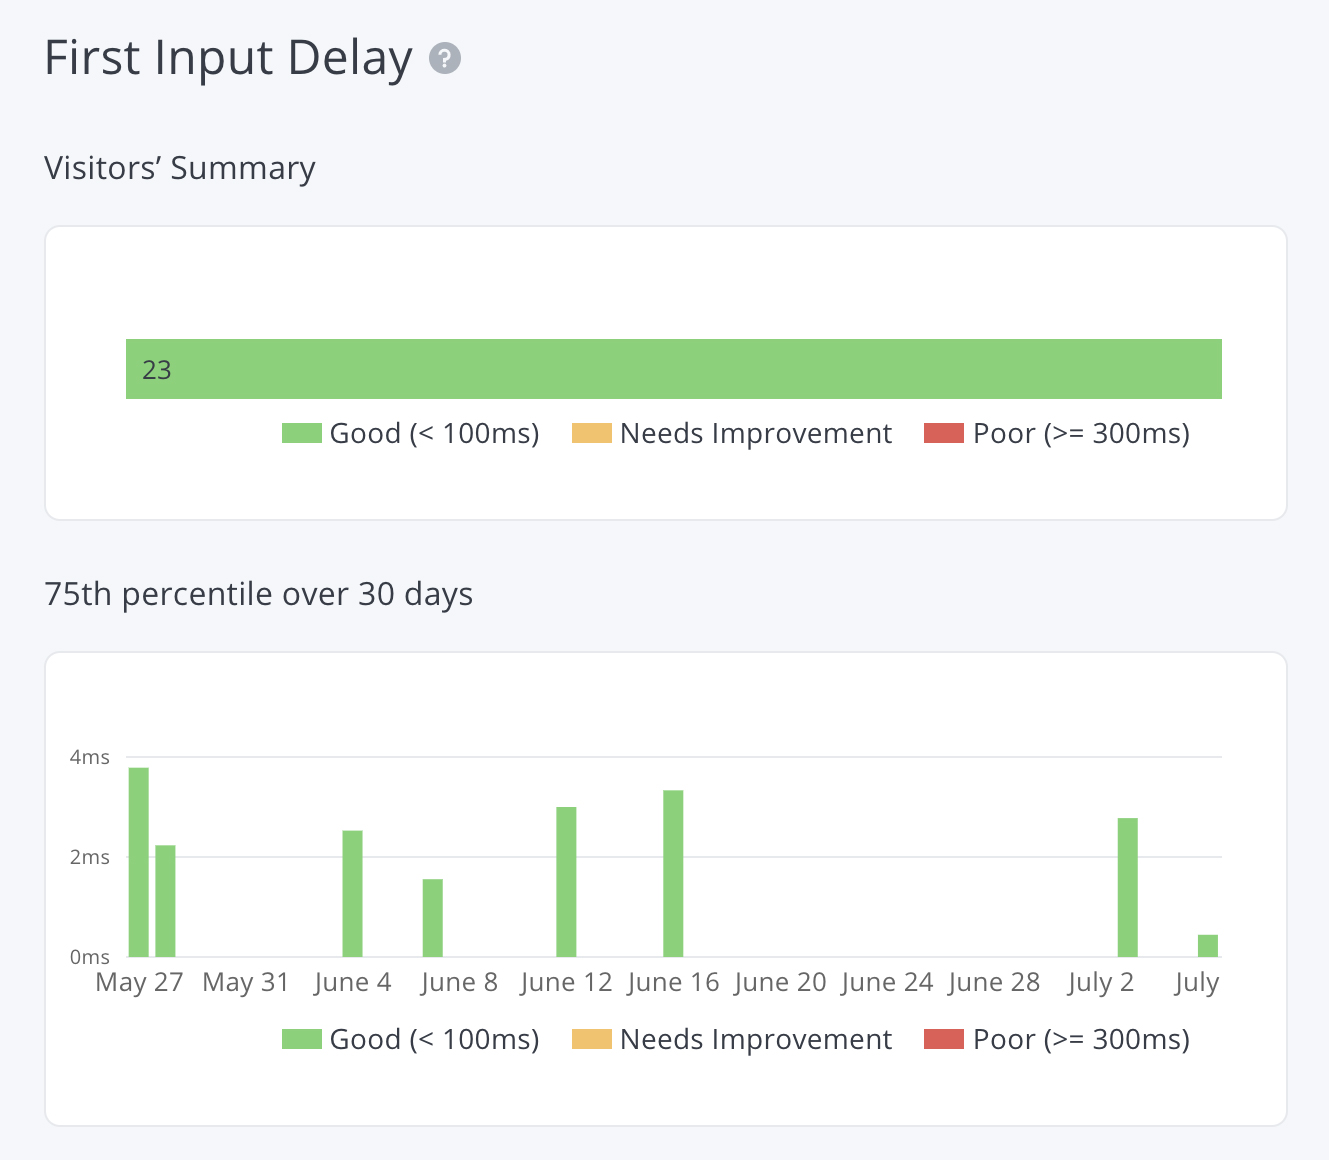Select the green Good swatch below the chart

(x=300, y=1039)
